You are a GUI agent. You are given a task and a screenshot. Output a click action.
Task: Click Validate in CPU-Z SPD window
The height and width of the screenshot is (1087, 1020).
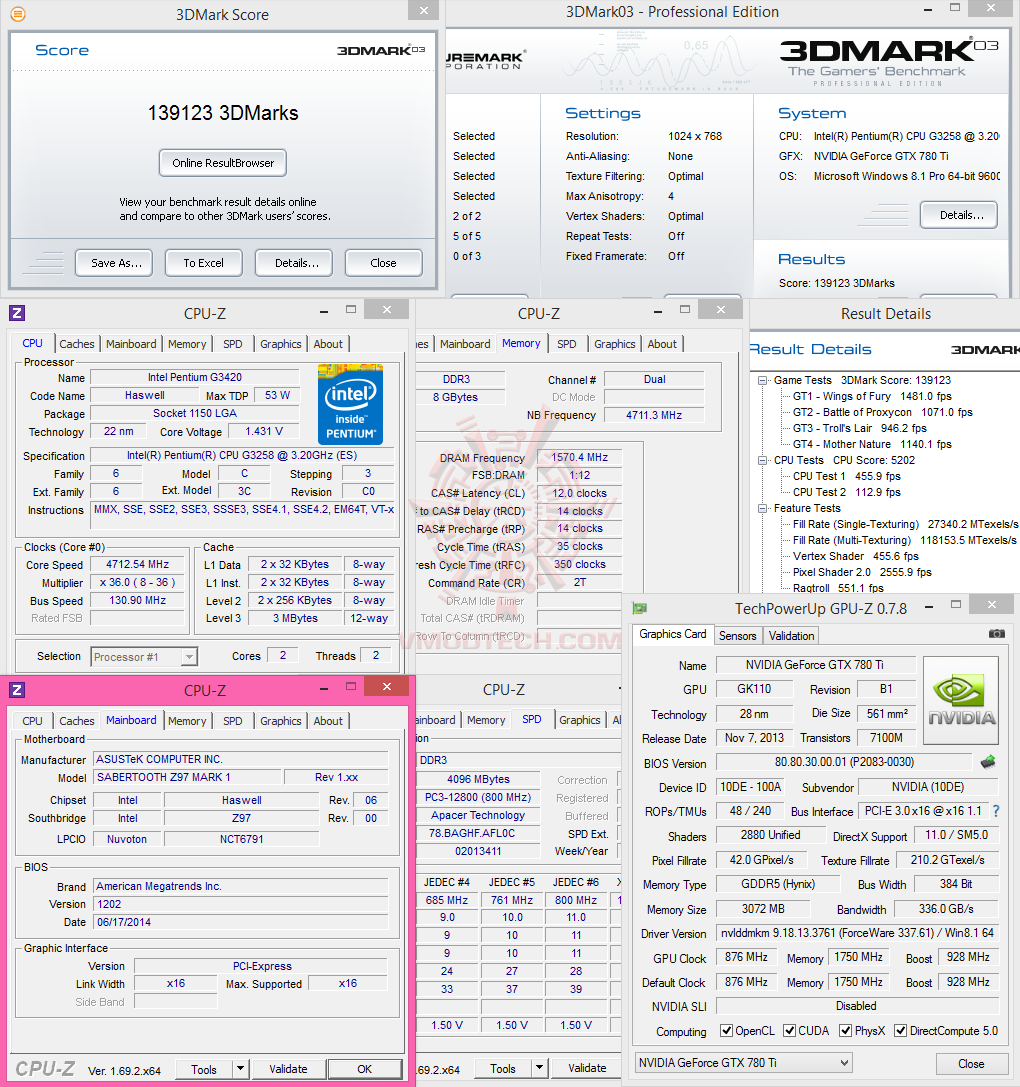[x=587, y=1068]
